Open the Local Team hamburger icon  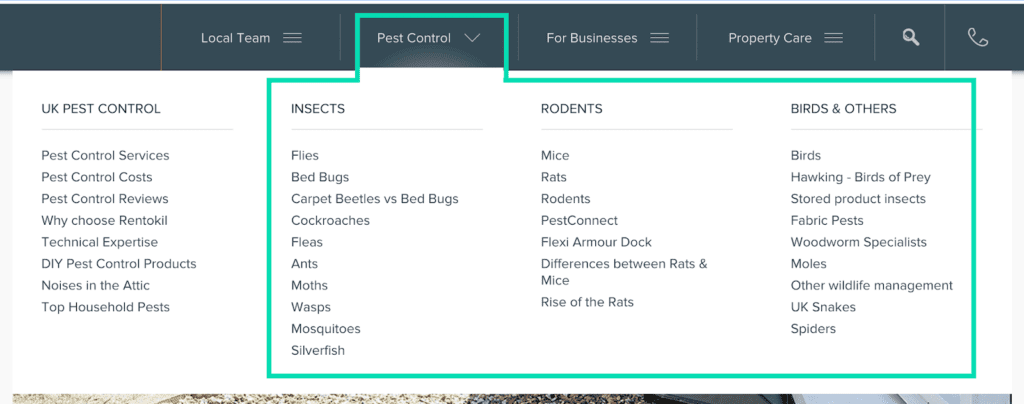pyautogui.click(x=293, y=38)
